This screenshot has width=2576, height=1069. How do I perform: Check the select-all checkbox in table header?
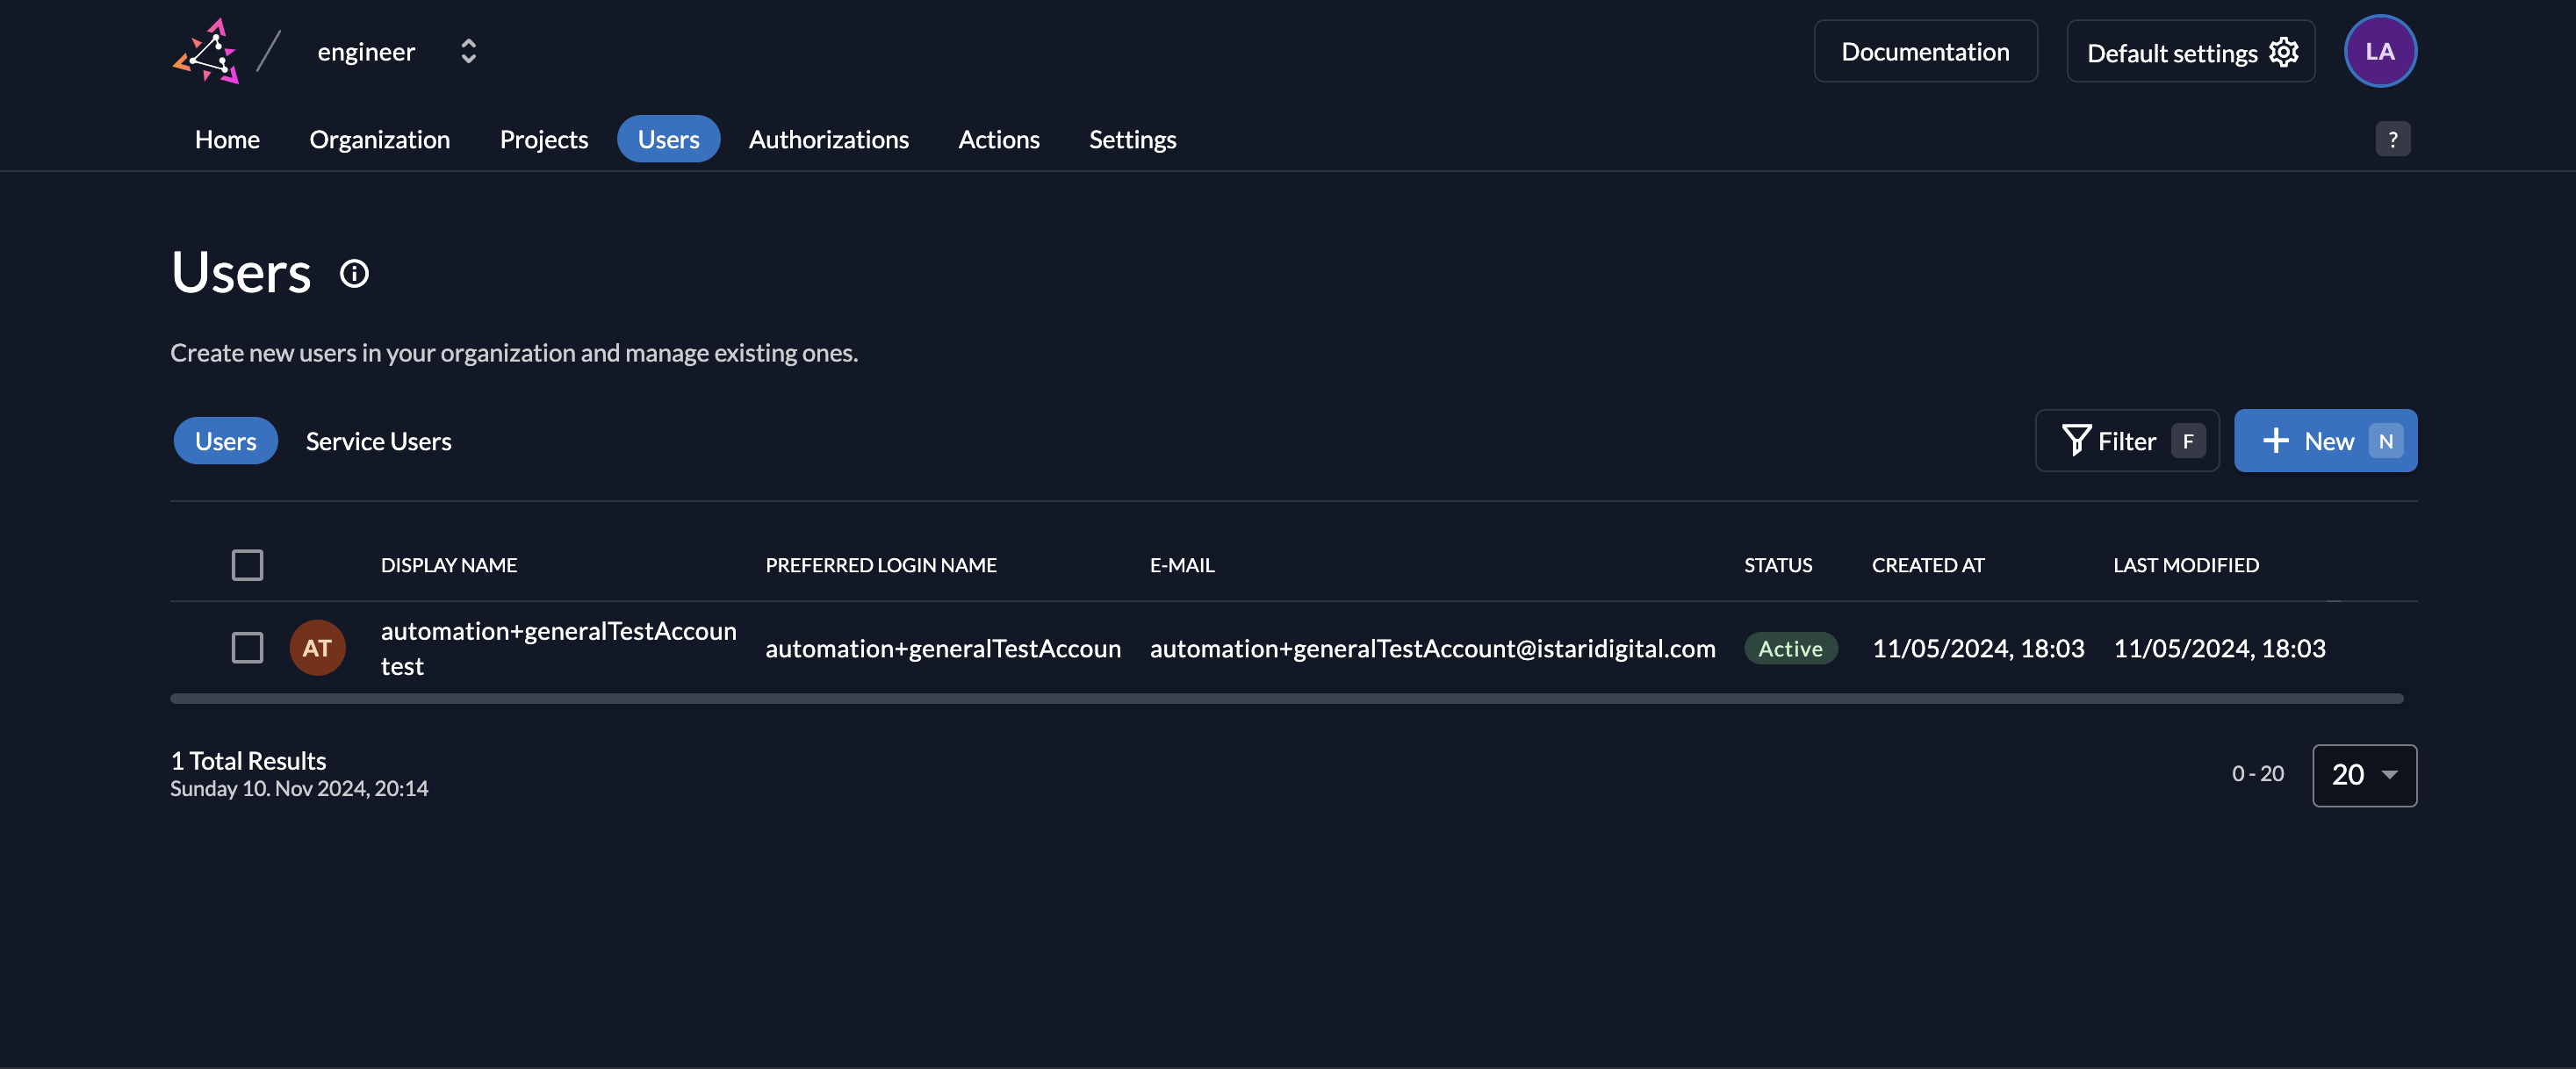[x=247, y=564]
